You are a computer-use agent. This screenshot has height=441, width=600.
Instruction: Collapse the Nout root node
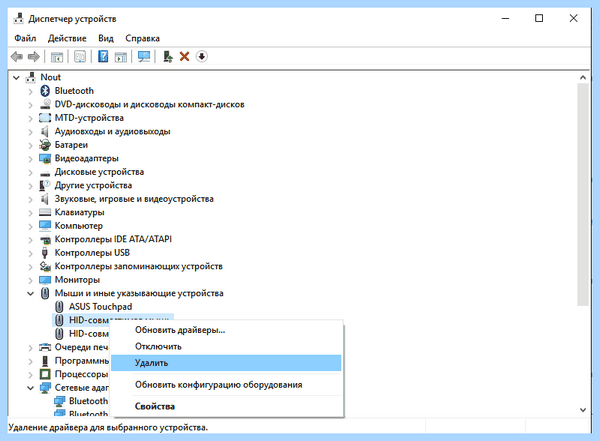click(x=16, y=78)
